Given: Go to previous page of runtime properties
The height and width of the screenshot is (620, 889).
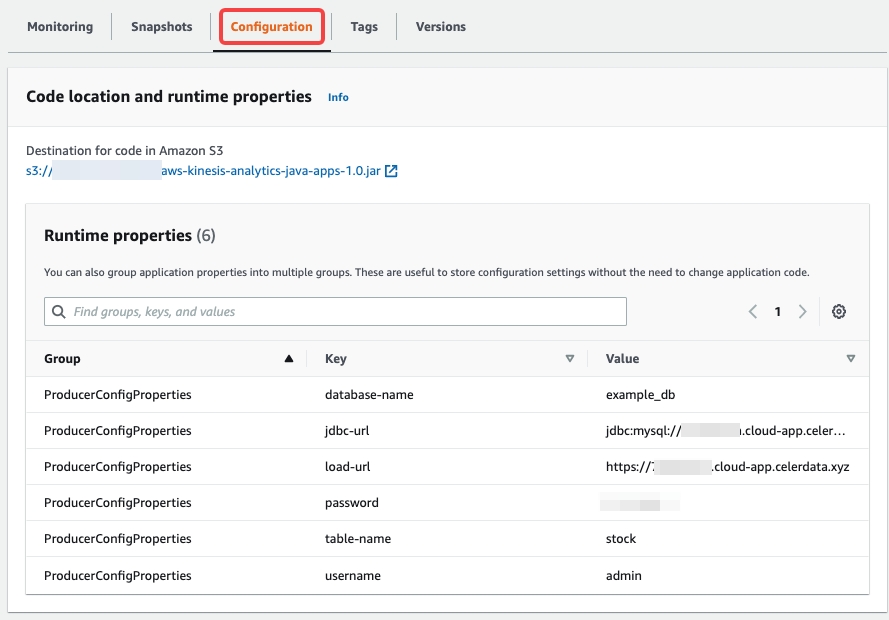Looking at the screenshot, I should (753, 312).
